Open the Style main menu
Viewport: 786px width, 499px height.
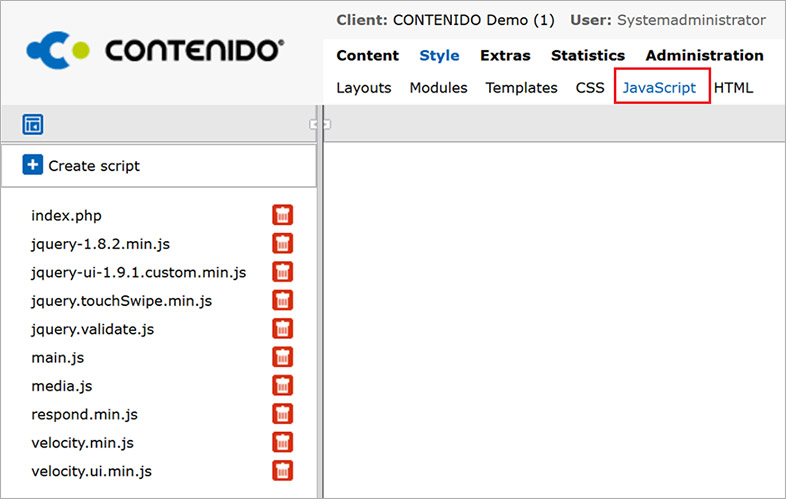point(439,55)
